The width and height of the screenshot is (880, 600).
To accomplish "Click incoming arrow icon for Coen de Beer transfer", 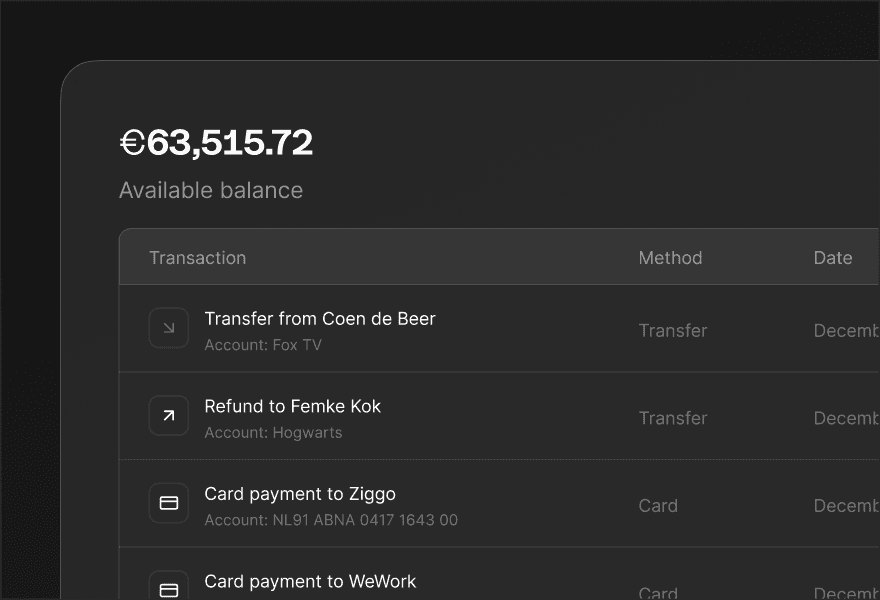I will [x=169, y=328].
